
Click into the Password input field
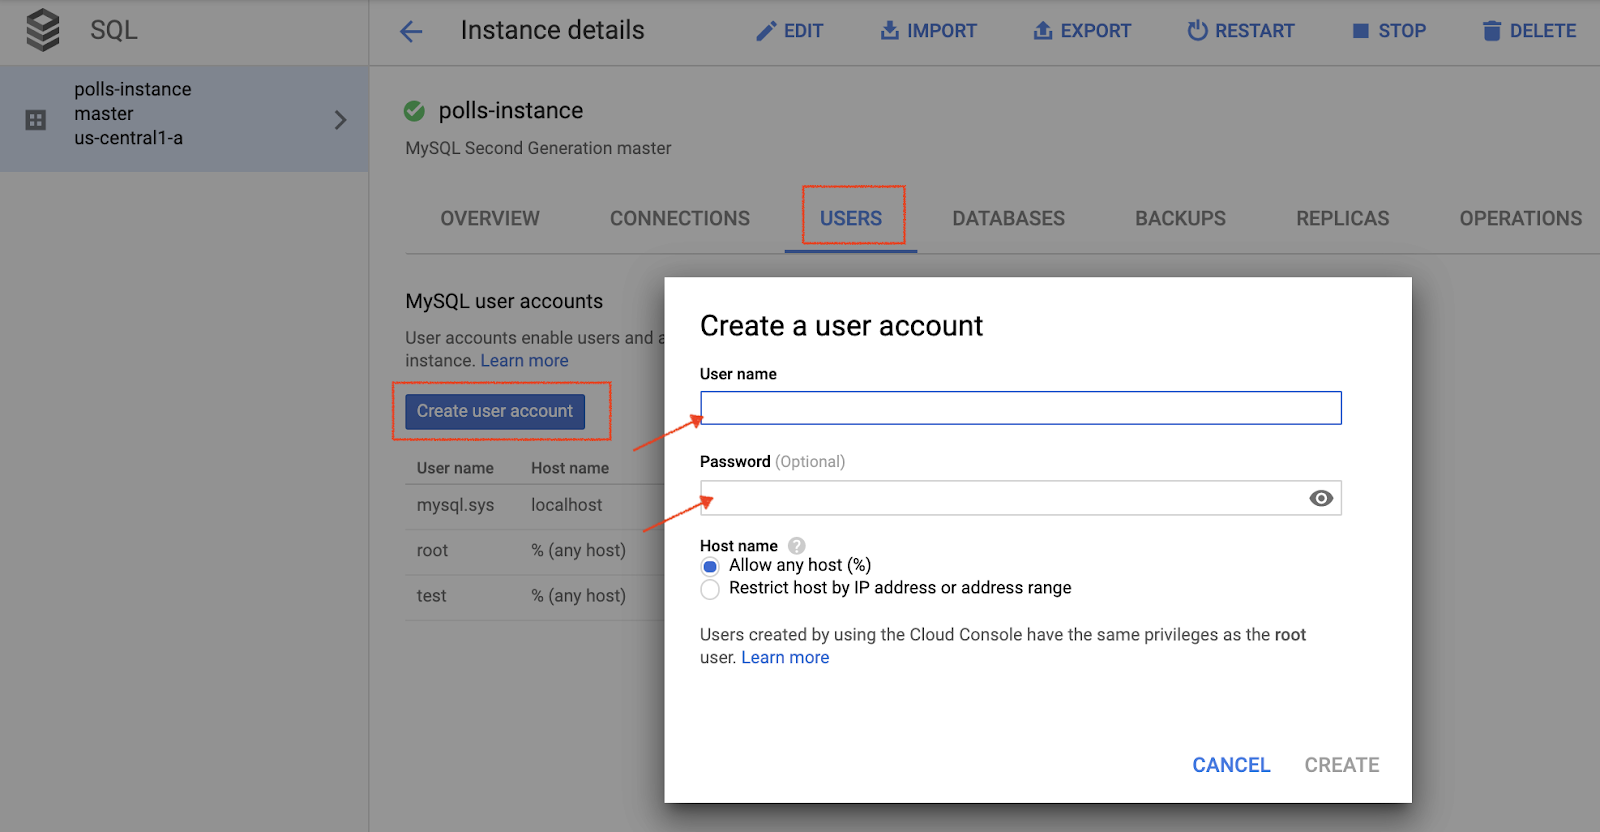[1000, 498]
